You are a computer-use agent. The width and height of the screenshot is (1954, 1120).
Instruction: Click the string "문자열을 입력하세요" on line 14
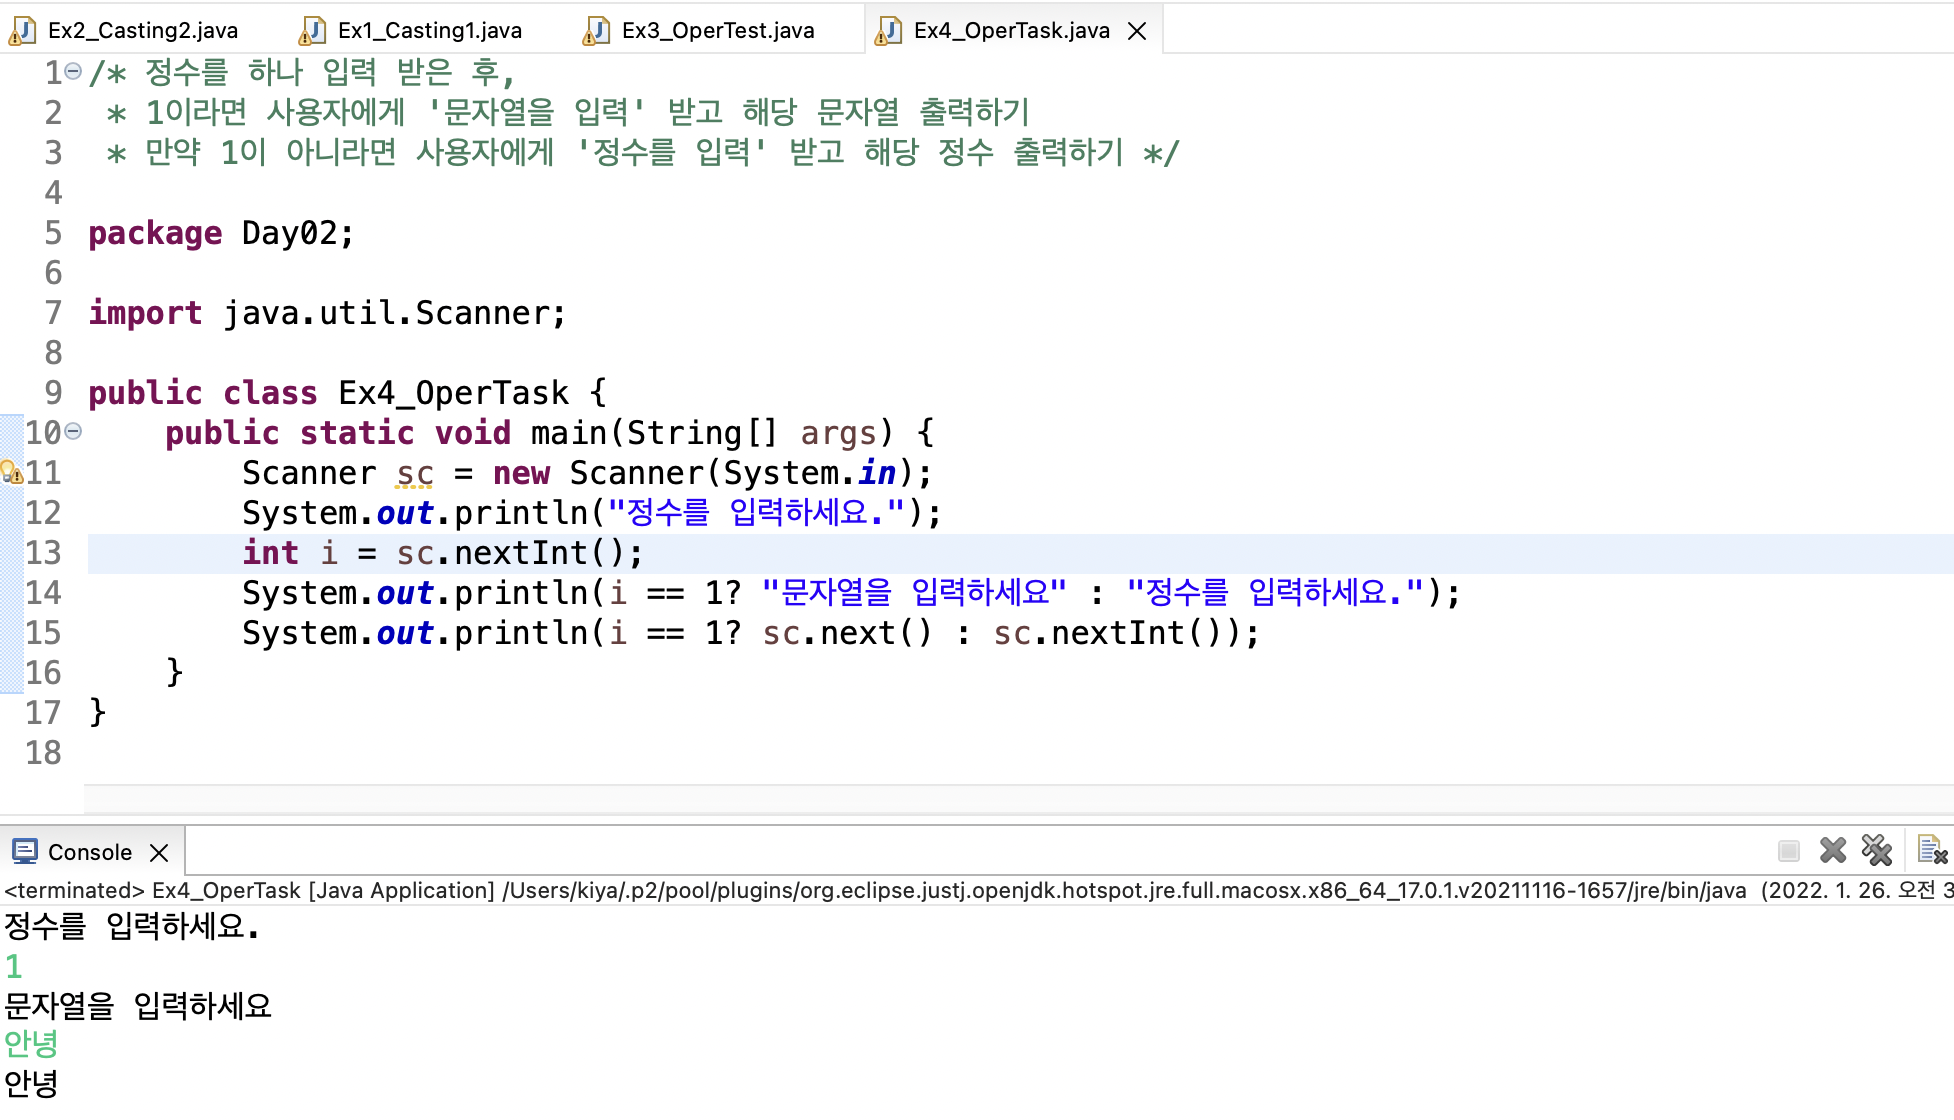pos(914,593)
